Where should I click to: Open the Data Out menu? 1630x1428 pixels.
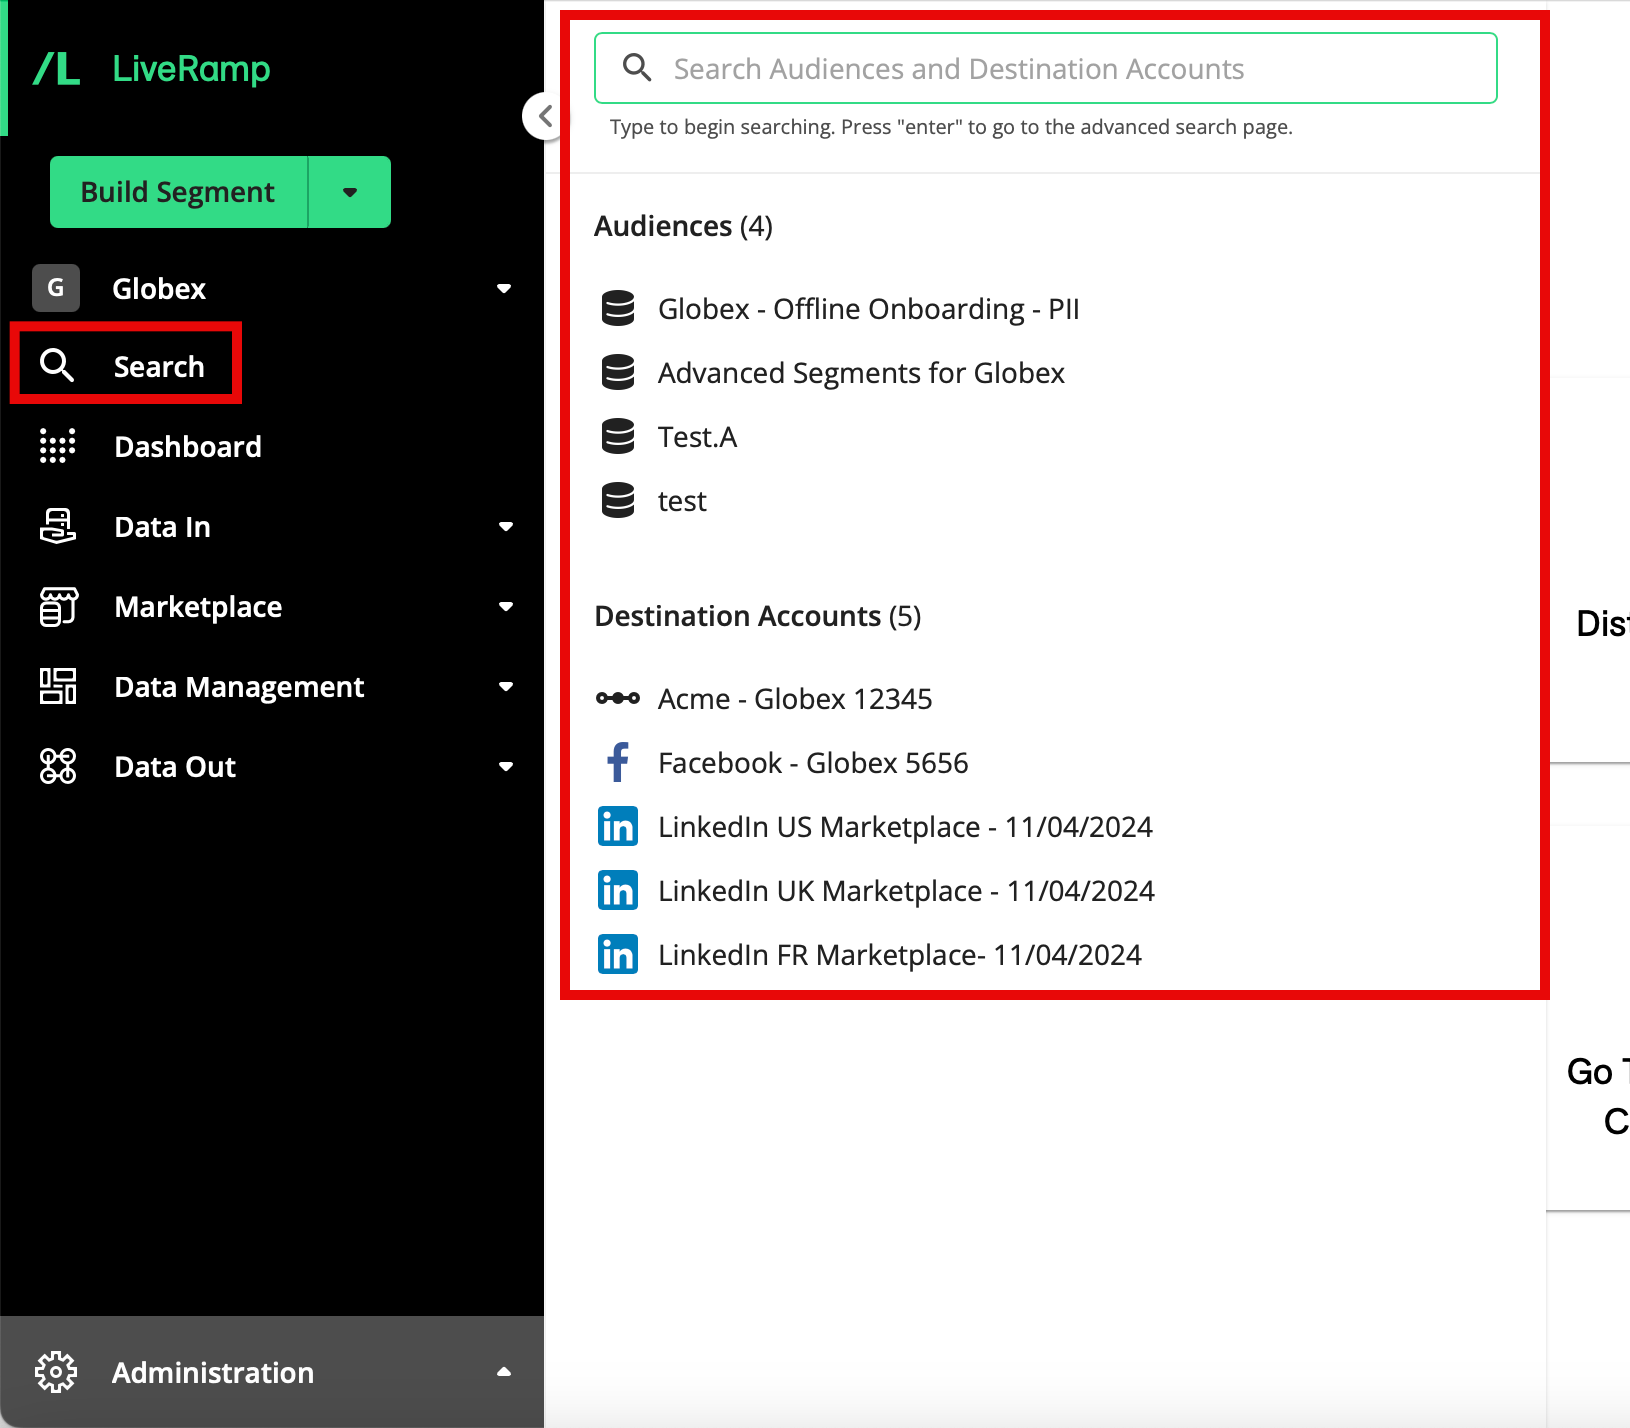pyautogui.click(x=175, y=767)
